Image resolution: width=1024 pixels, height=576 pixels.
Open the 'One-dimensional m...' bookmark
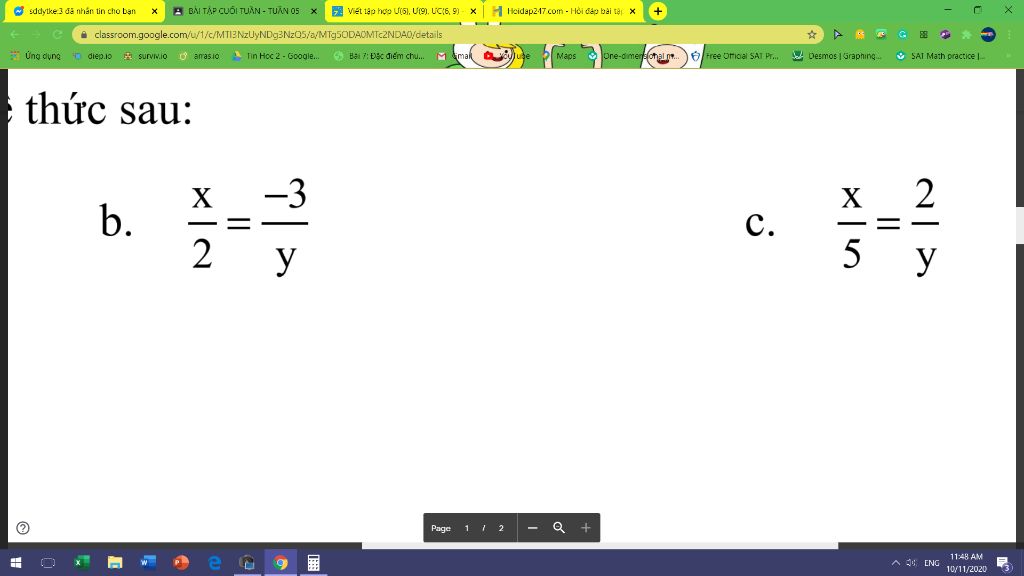pos(634,56)
